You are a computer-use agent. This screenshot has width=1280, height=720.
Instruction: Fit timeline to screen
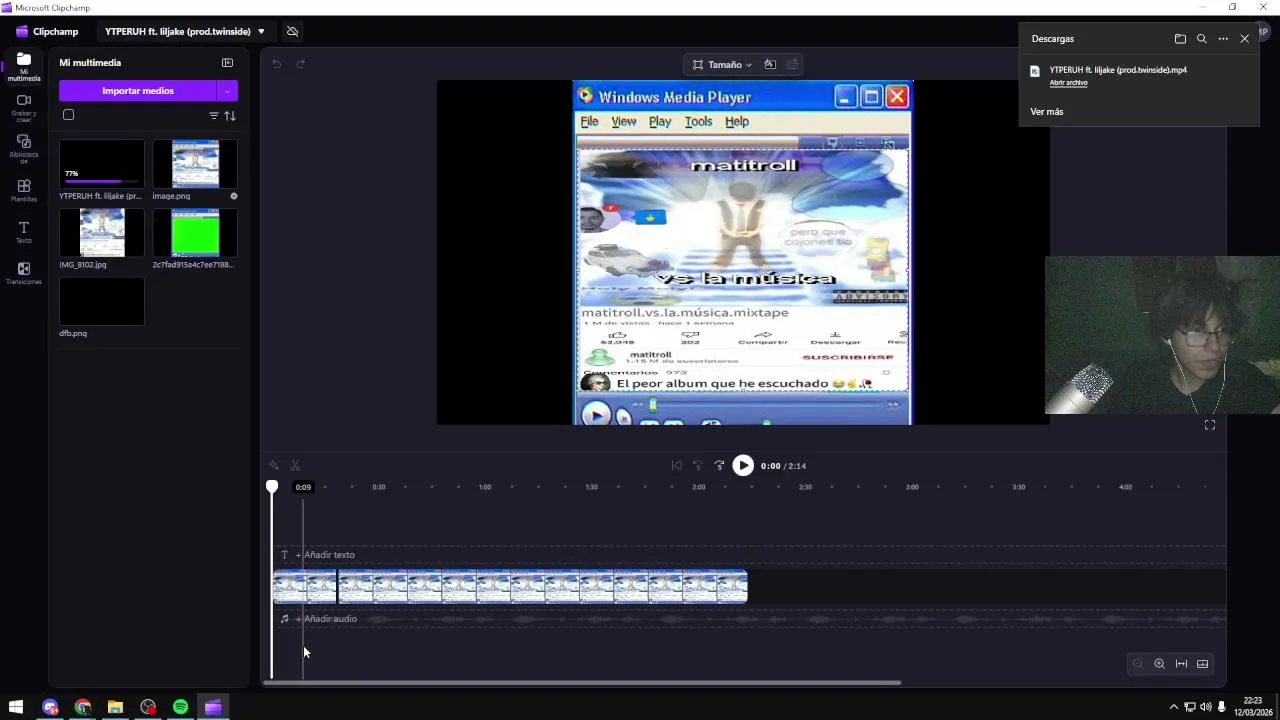1181,664
